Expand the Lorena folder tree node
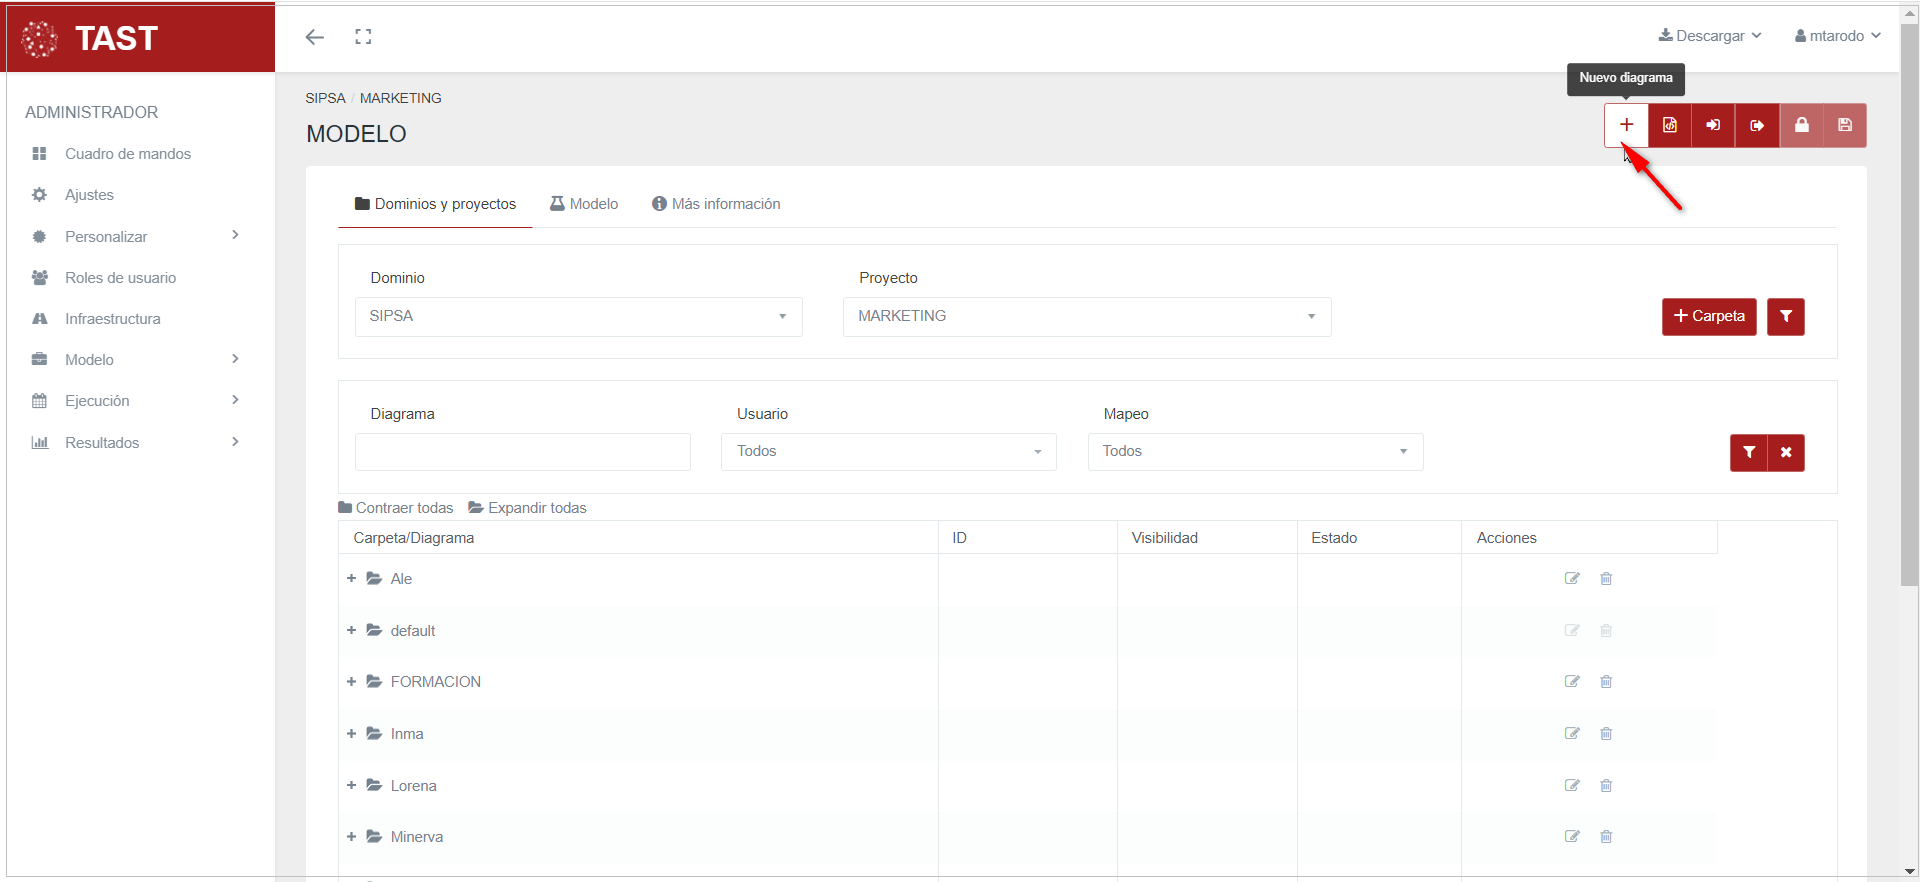Image resolution: width=1920 pixels, height=882 pixels. click(351, 786)
